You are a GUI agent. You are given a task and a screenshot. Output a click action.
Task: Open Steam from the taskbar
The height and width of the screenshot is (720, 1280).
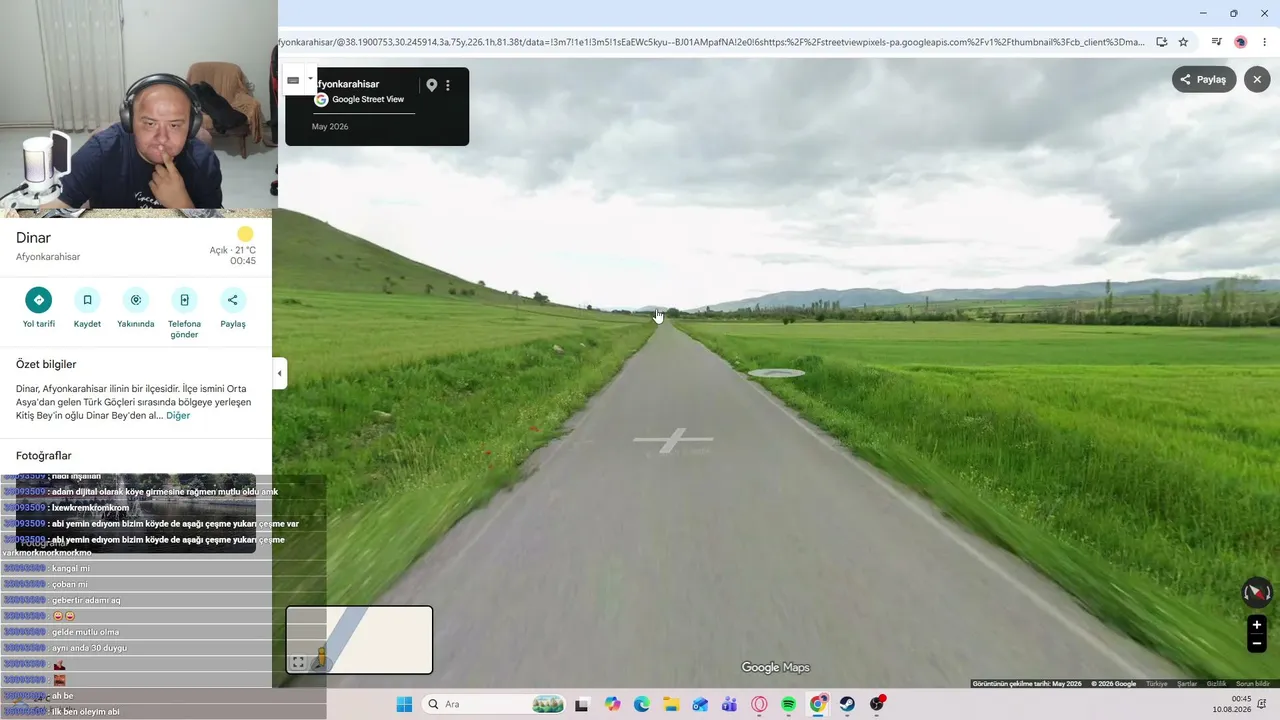[x=847, y=704]
